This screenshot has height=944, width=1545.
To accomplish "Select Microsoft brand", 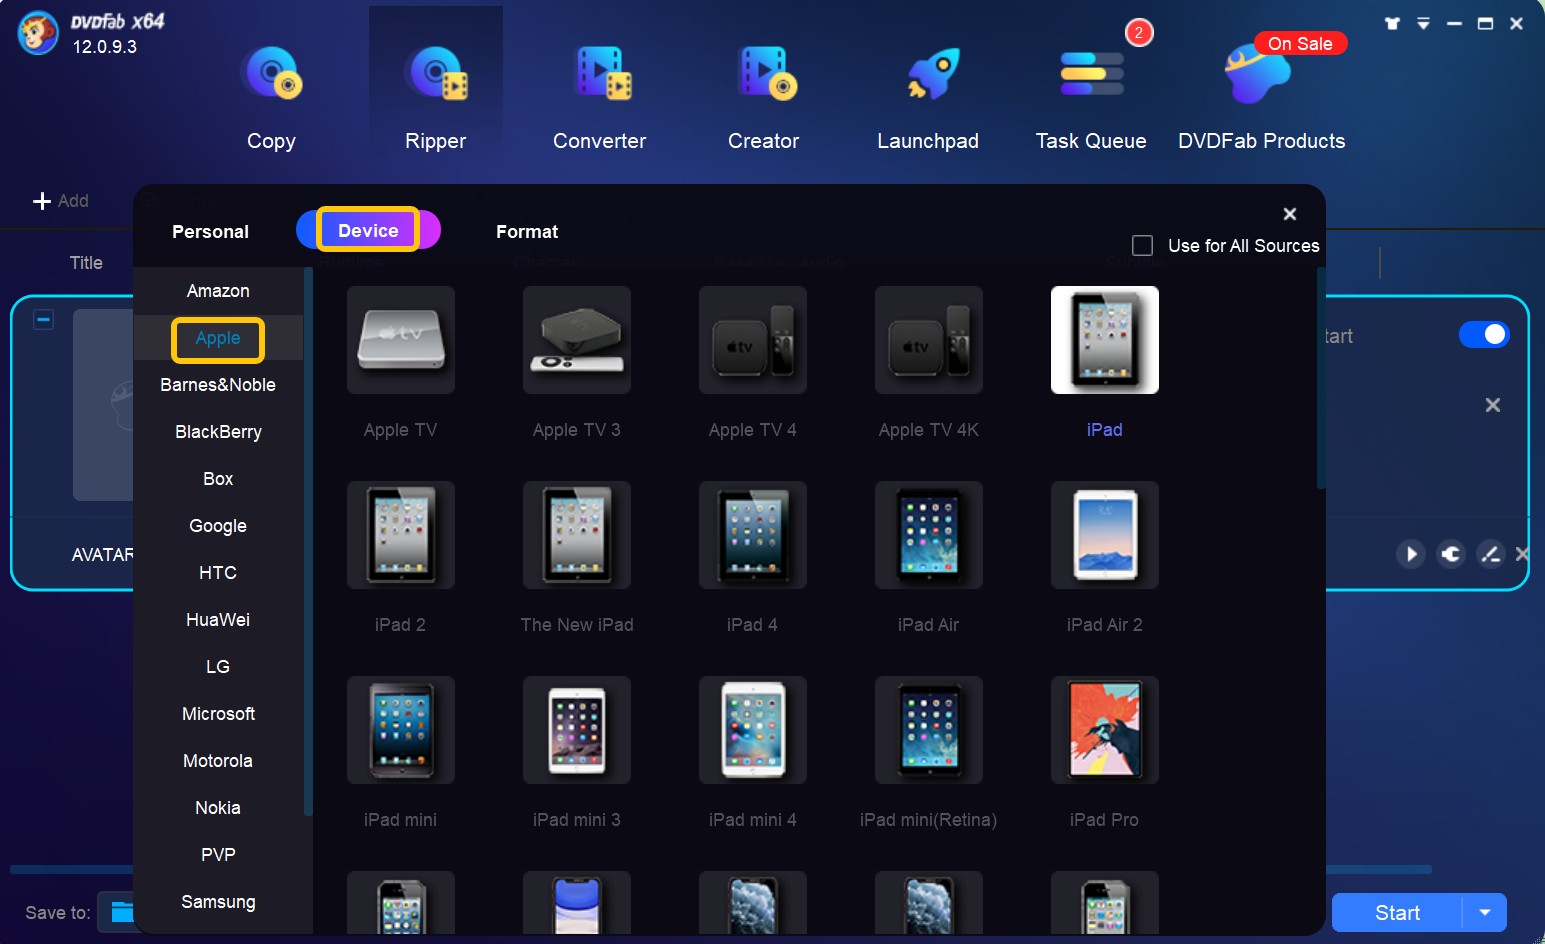I will [x=218, y=714].
